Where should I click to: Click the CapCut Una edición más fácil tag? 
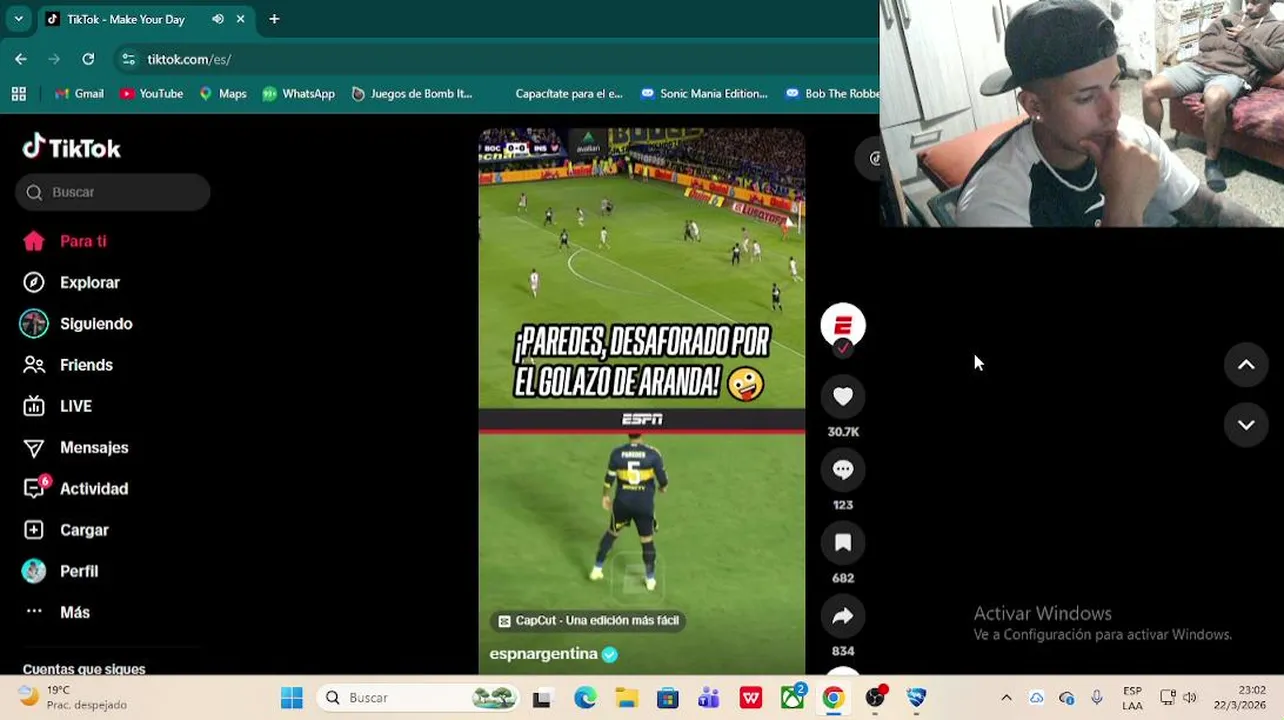(x=588, y=621)
